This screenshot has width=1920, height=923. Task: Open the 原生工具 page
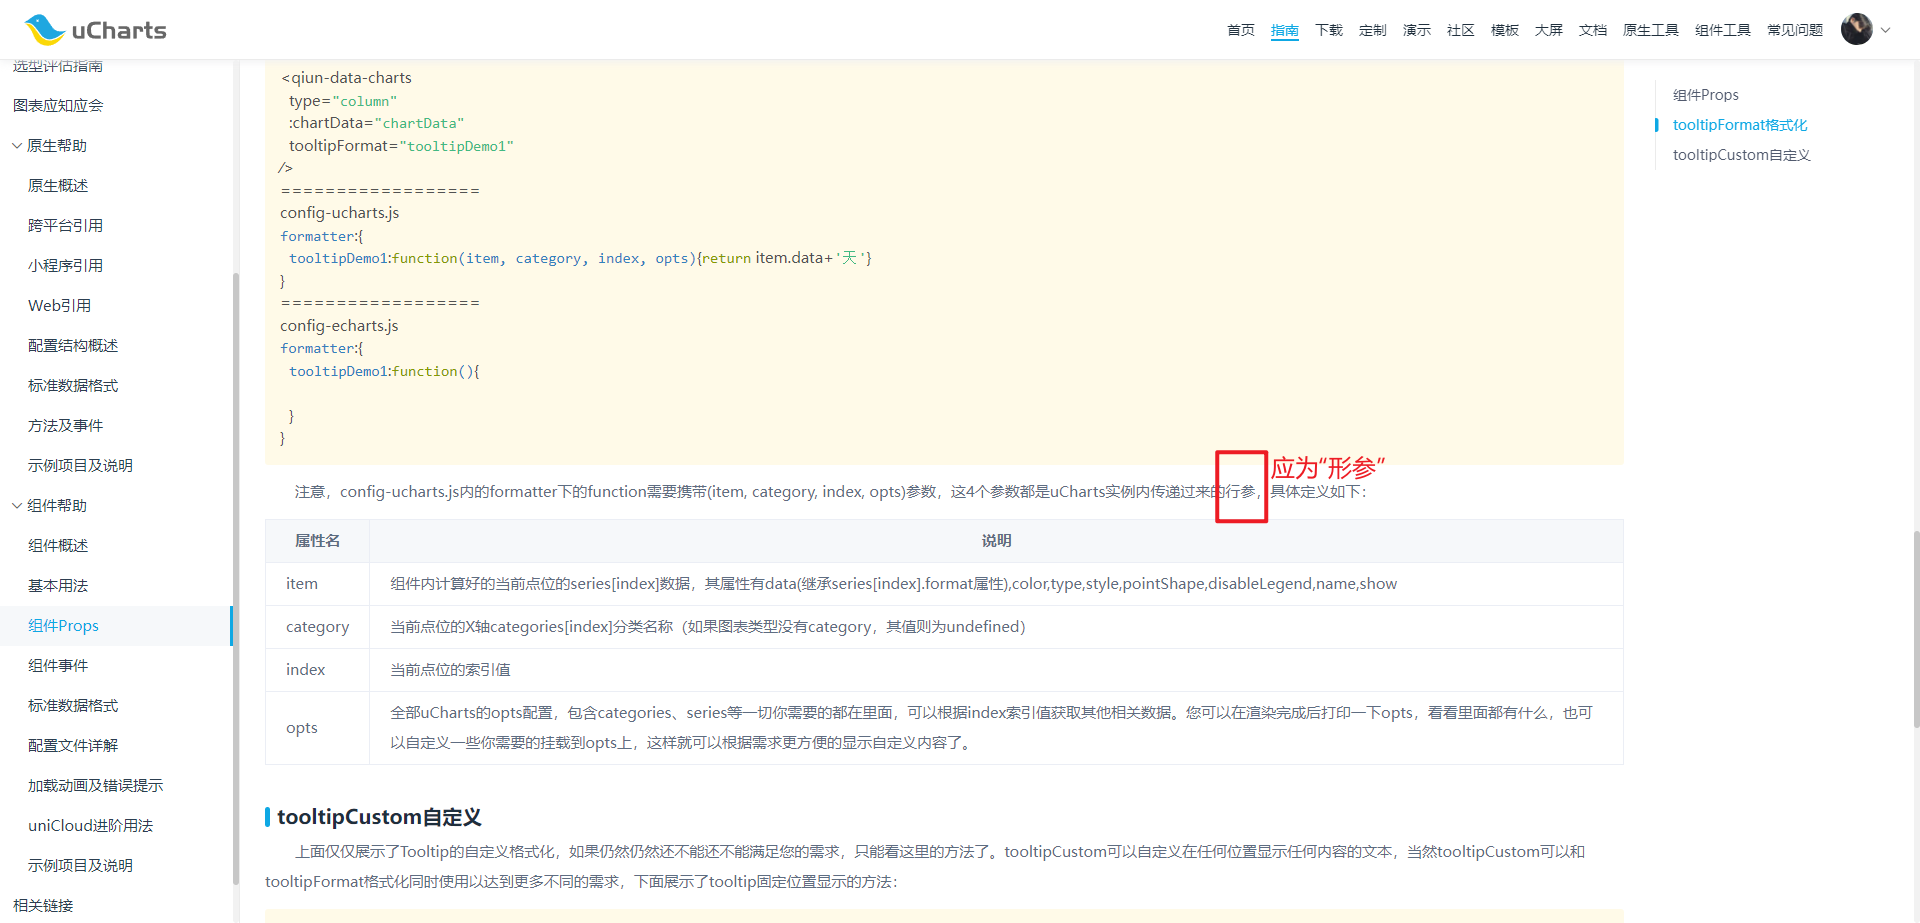coord(1651,30)
